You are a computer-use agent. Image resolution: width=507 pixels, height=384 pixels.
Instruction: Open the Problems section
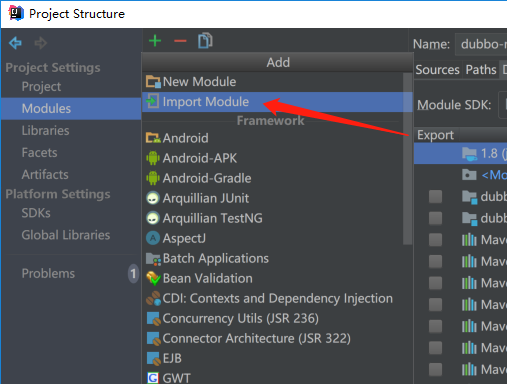pyautogui.click(x=48, y=274)
